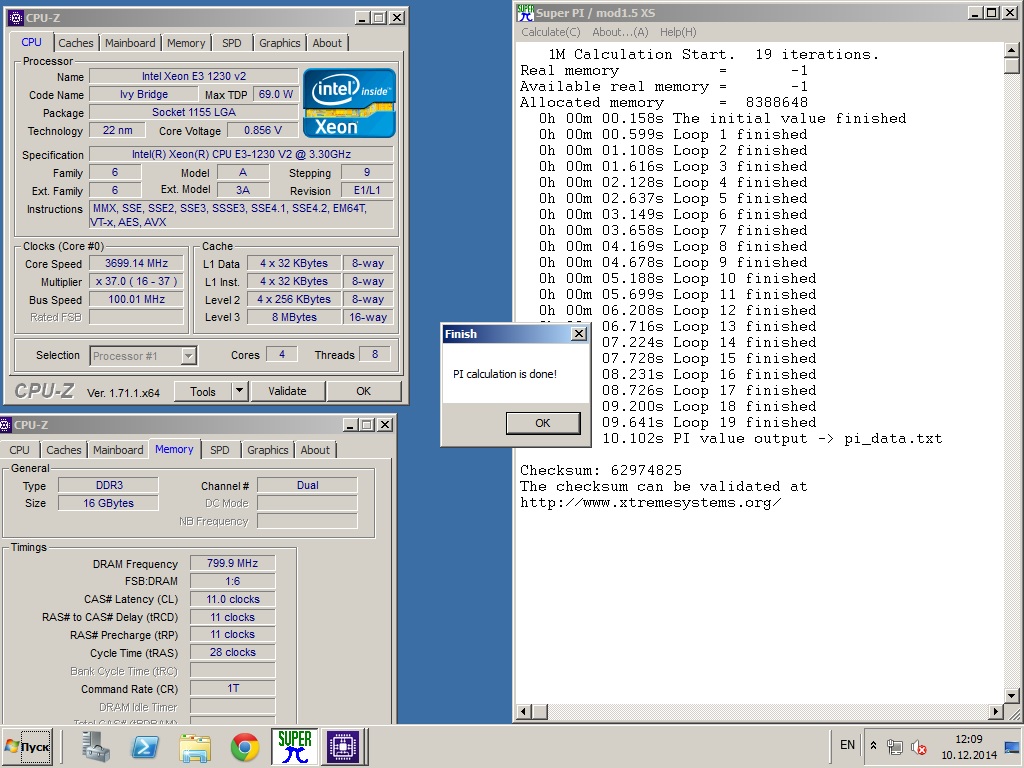Open Graphics tab in lower CPU-Z

pos(267,450)
